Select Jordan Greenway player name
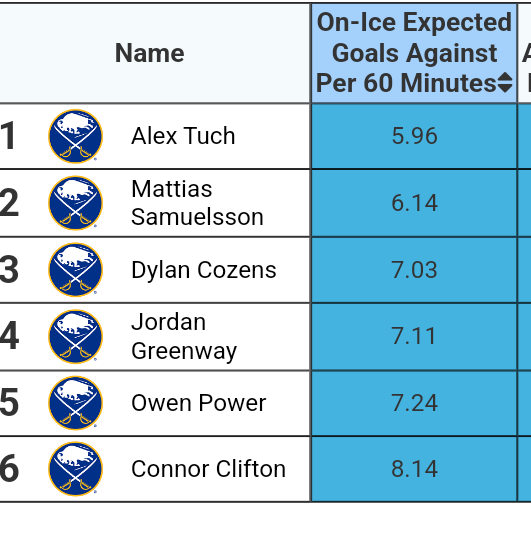This screenshot has width=531, height=550. coord(184,336)
